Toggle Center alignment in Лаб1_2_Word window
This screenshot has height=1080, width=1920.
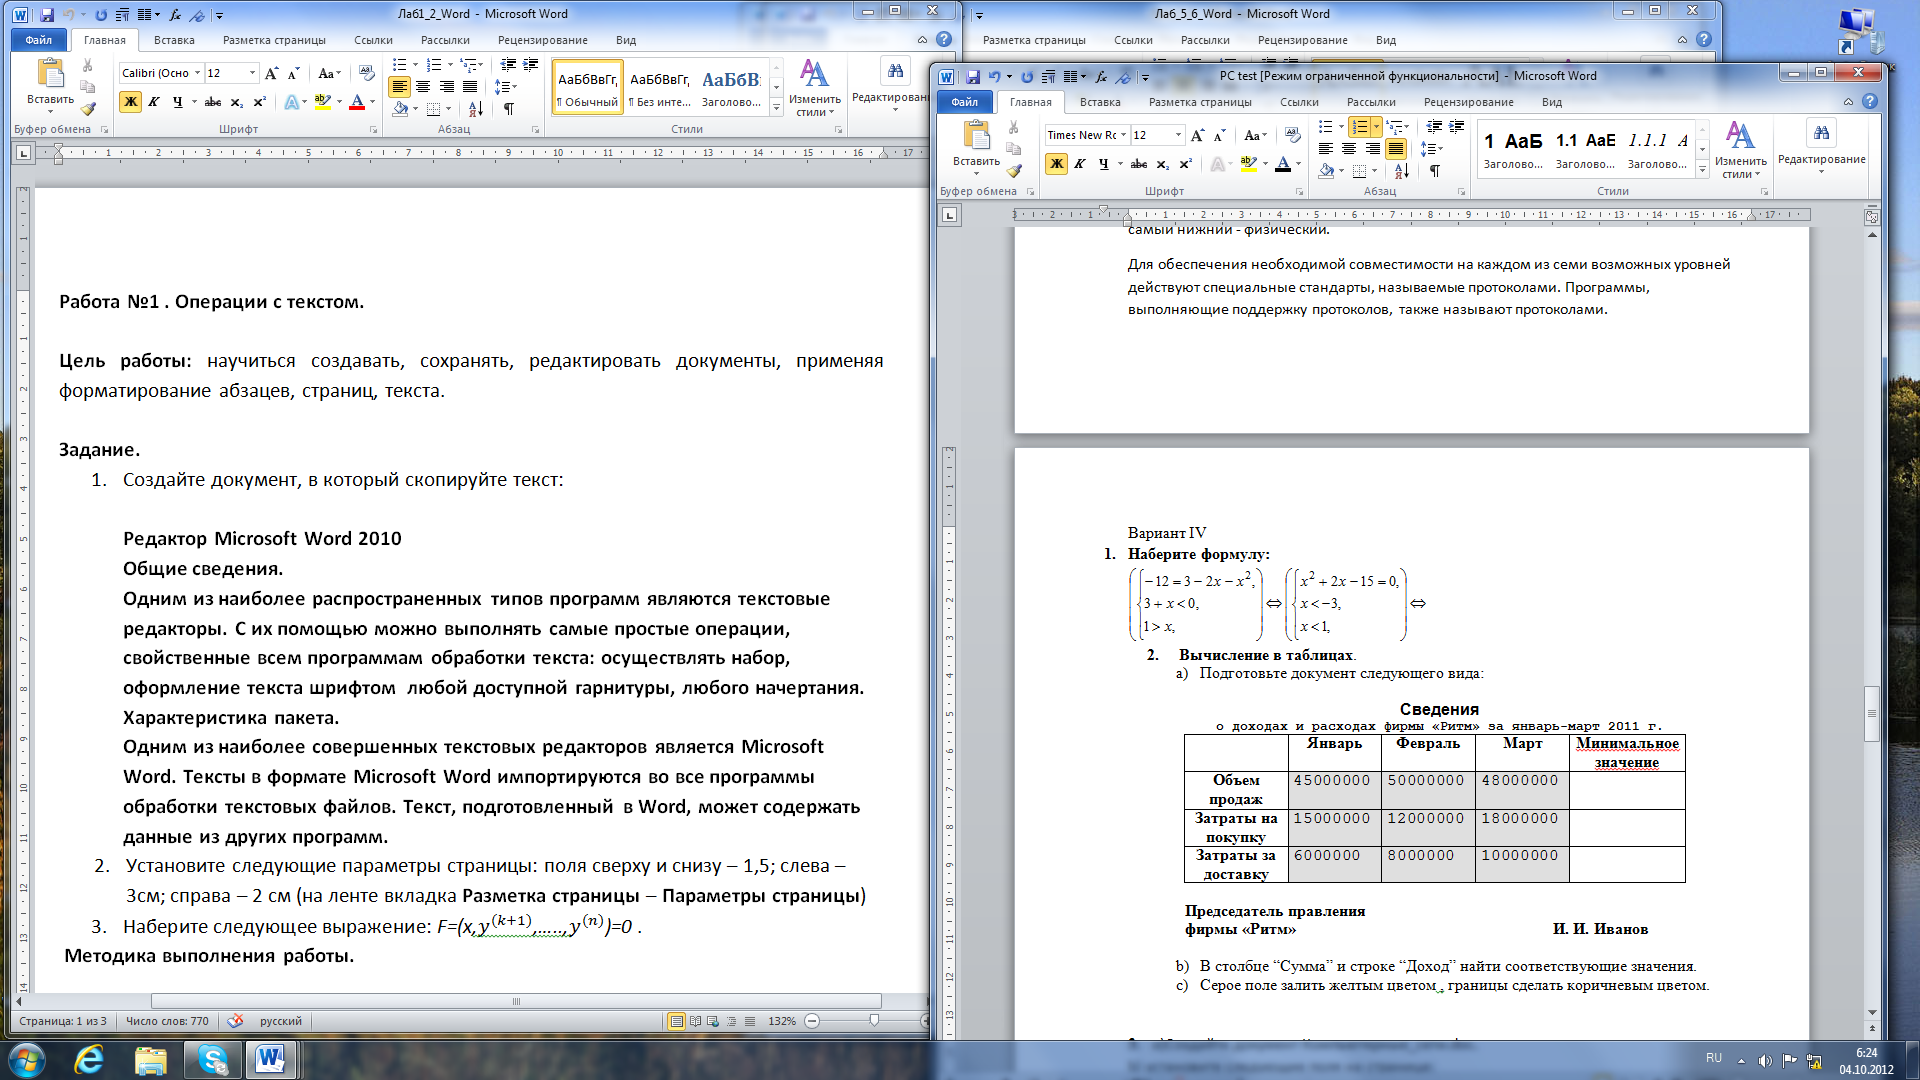(423, 87)
